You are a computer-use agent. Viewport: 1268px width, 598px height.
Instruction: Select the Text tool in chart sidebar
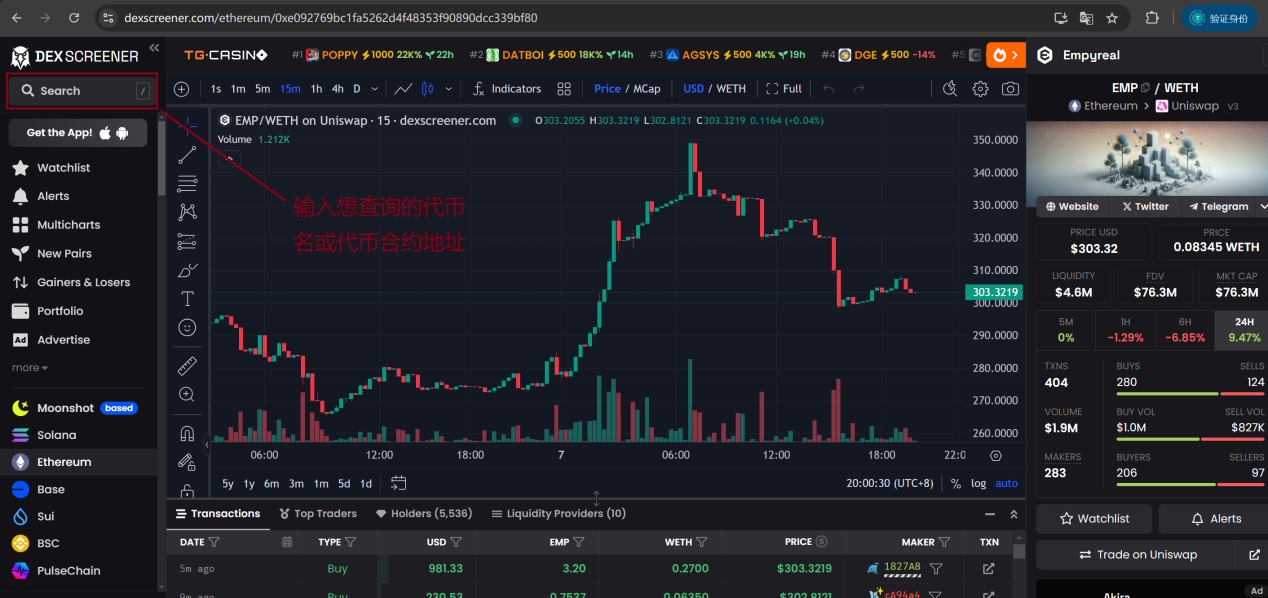[187, 299]
